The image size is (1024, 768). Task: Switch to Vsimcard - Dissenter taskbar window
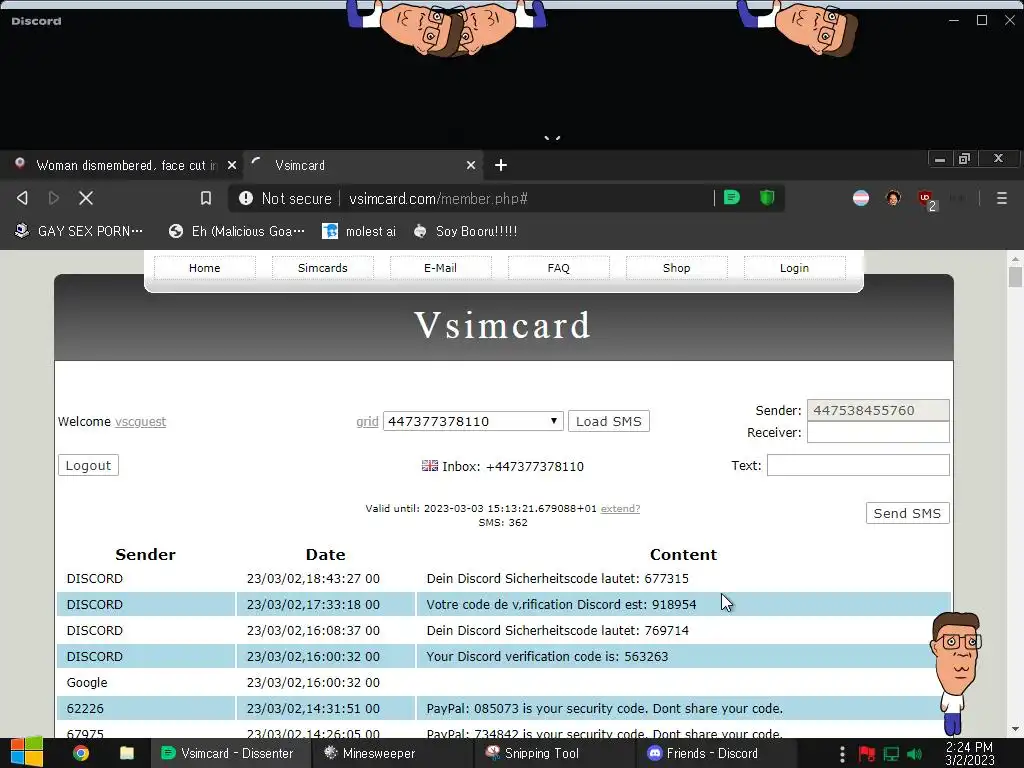231,753
